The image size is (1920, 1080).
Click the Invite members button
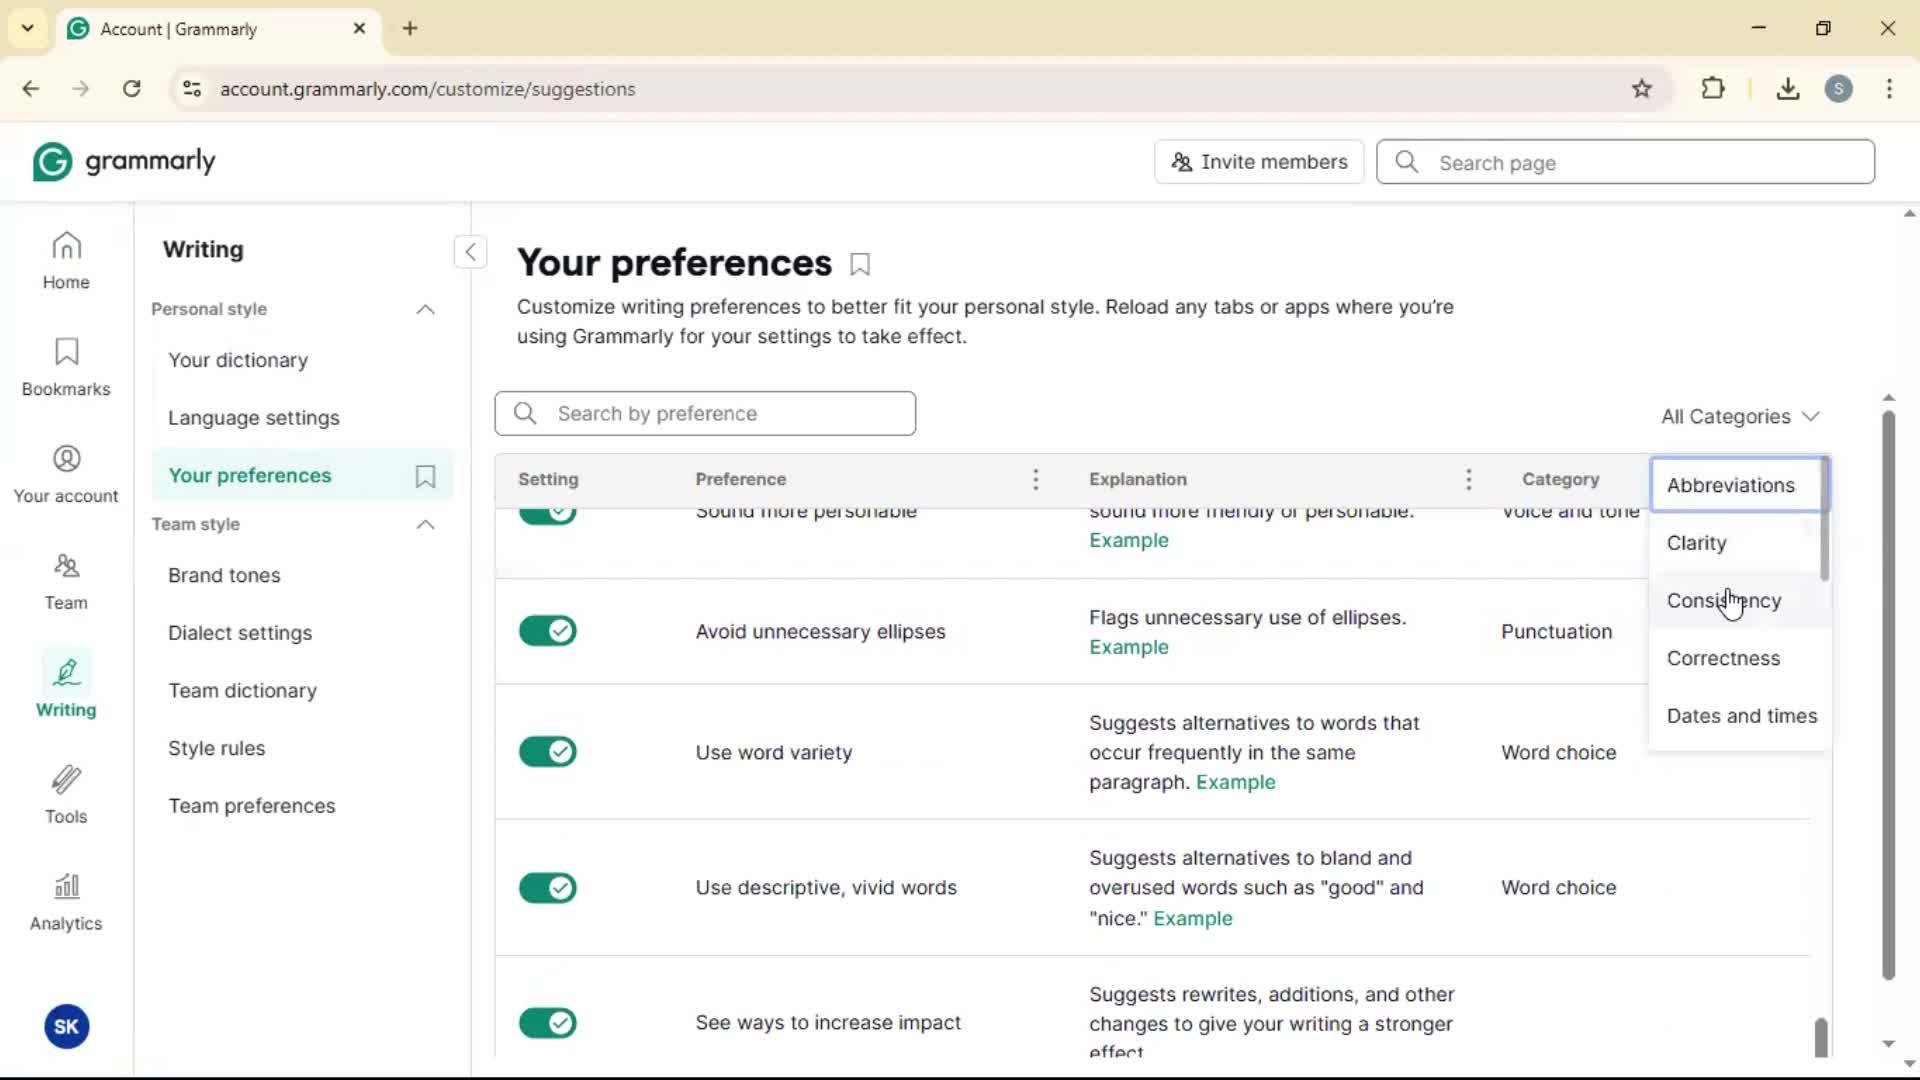coord(1259,162)
